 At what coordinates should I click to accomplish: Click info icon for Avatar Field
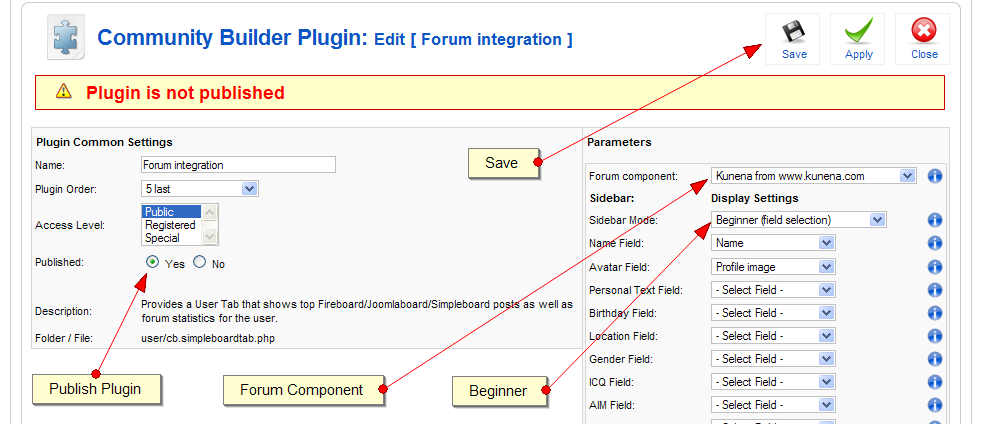point(935,267)
